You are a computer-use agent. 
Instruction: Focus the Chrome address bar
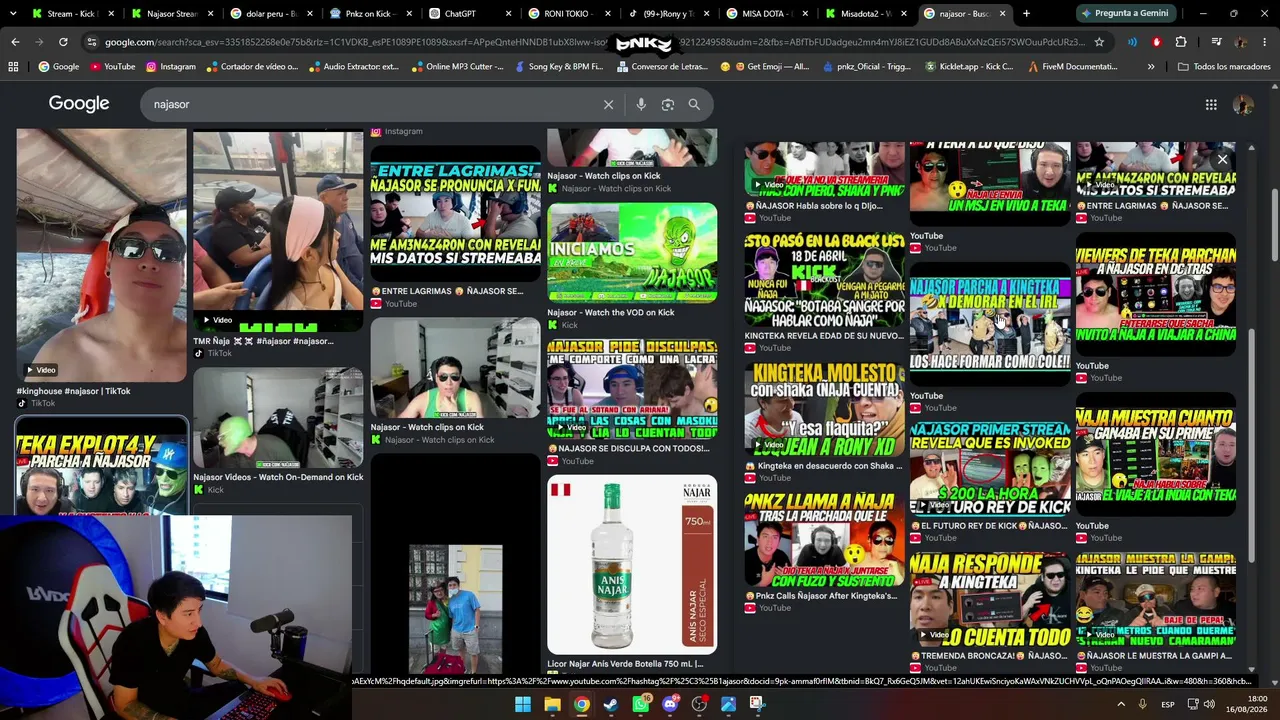click(595, 42)
